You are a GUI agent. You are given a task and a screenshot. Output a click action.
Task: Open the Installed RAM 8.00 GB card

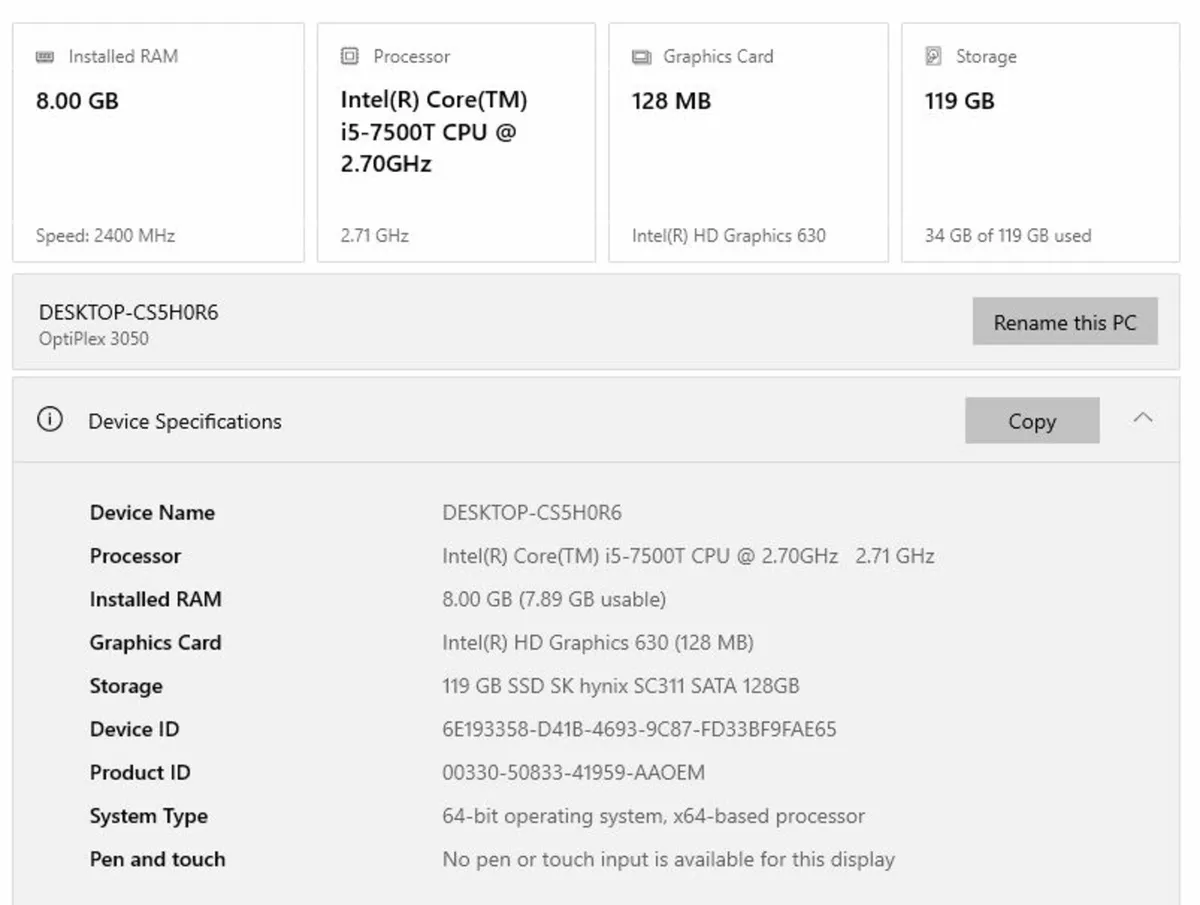158,143
